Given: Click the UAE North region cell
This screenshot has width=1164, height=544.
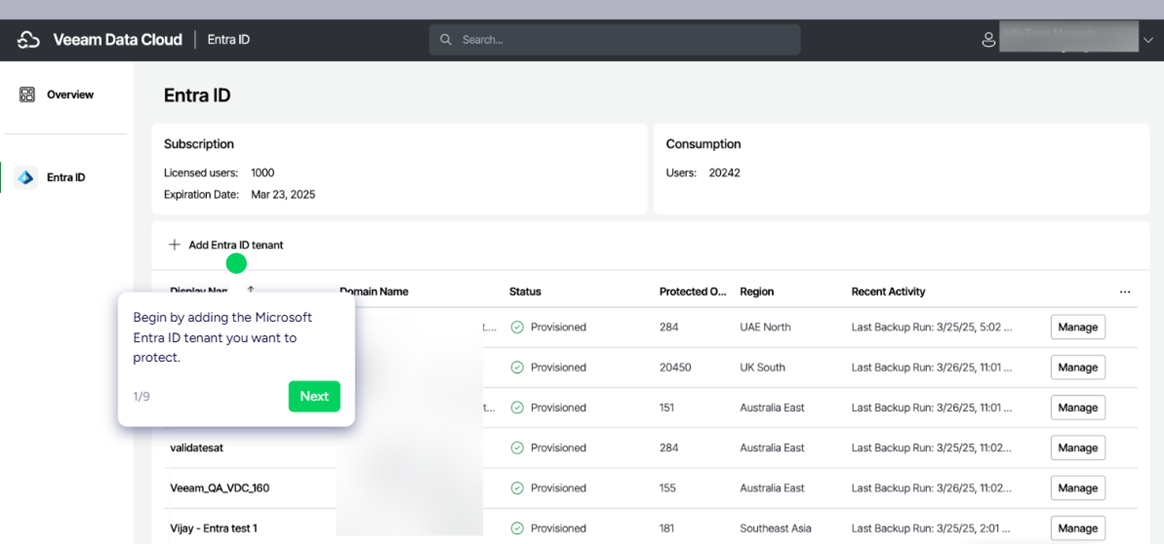Looking at the screenshot, I should [765, 327].
